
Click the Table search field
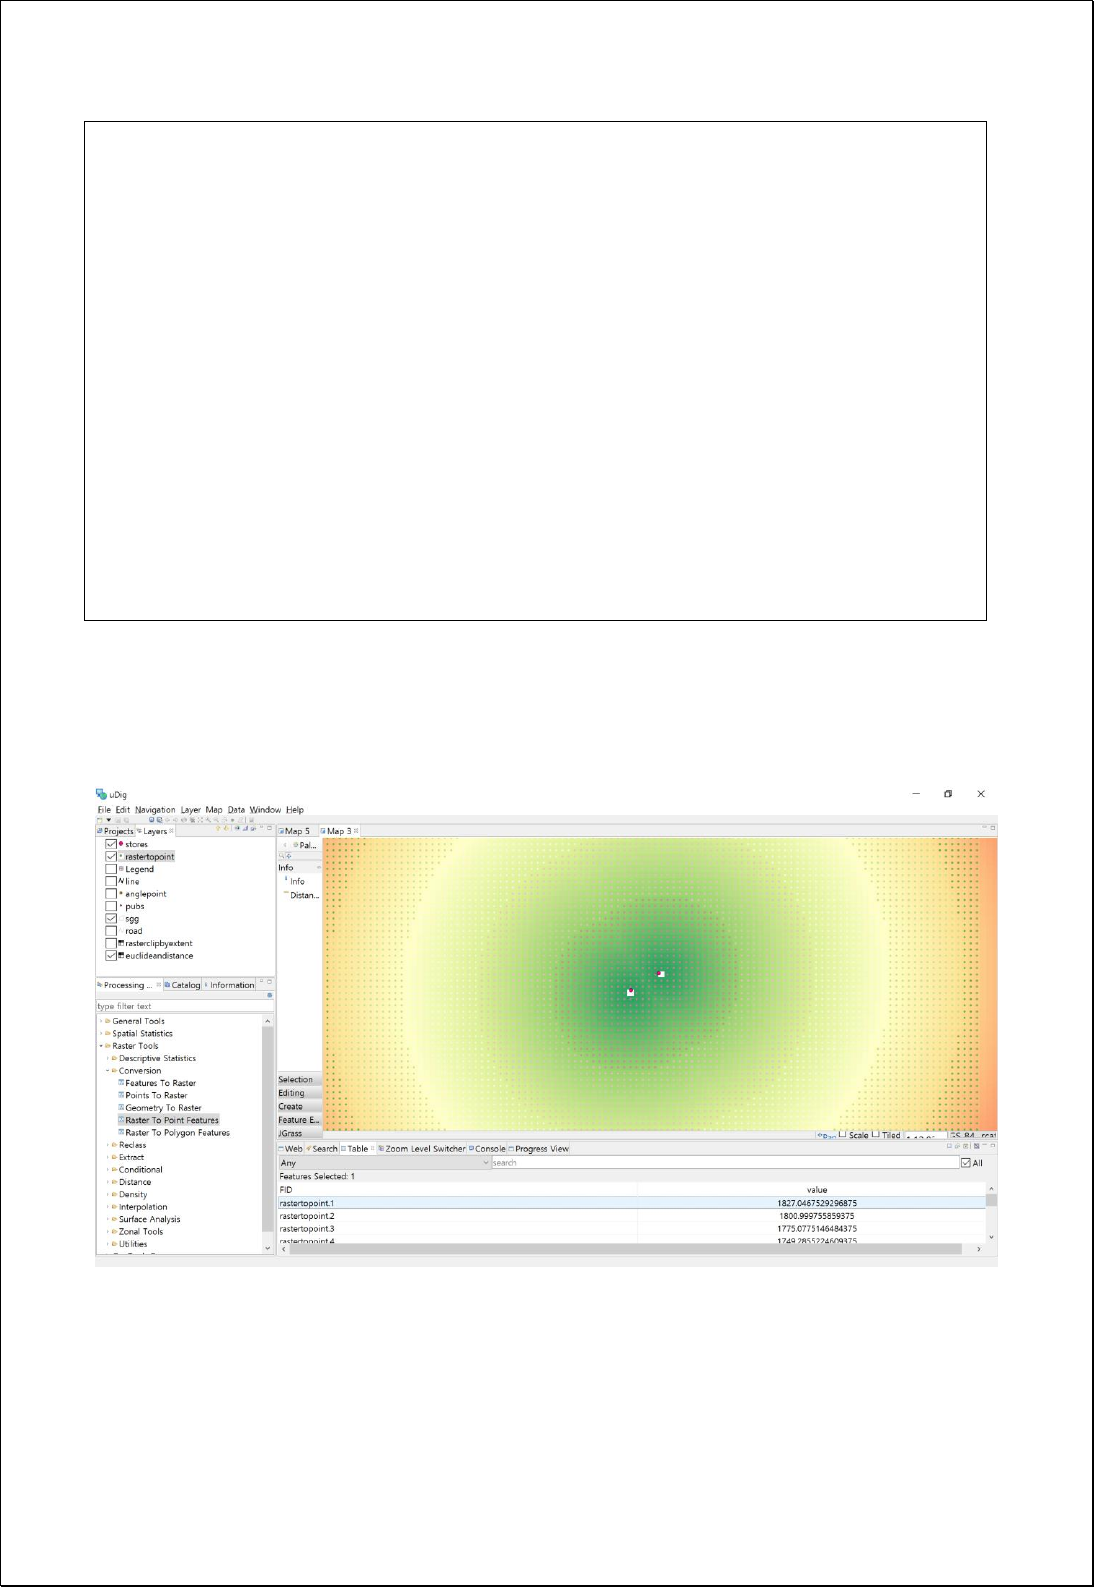(x=724, y=1163)
